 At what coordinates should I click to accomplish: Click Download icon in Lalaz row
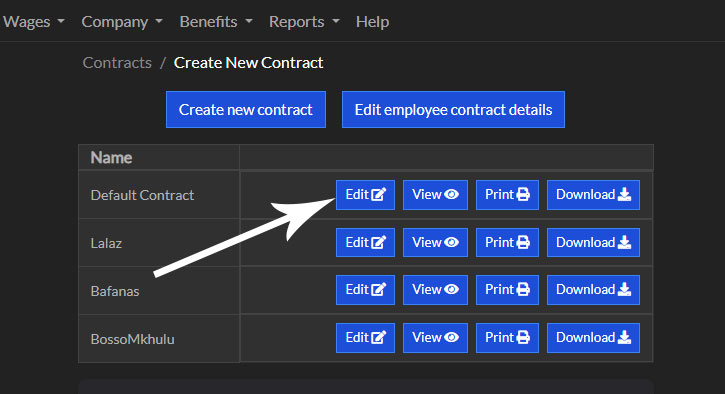click(624, 242)
